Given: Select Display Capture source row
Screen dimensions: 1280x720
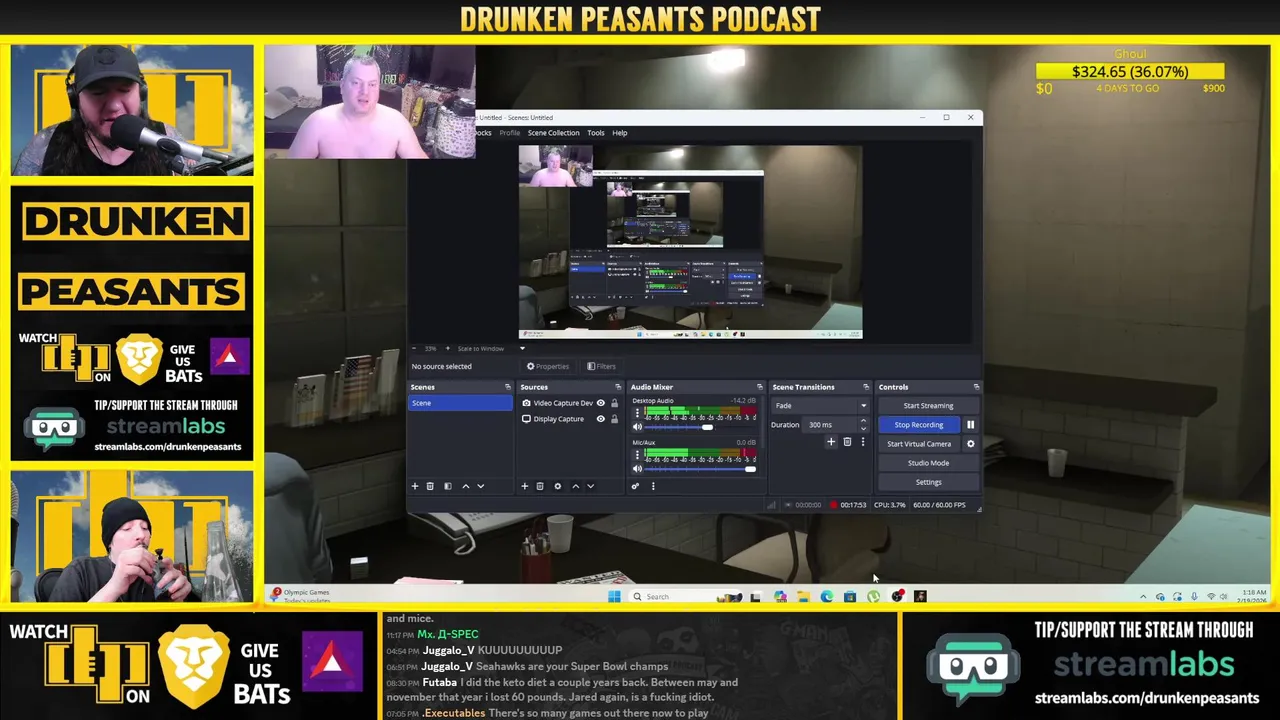Looking at the screenshot, I should coord(570,419).
